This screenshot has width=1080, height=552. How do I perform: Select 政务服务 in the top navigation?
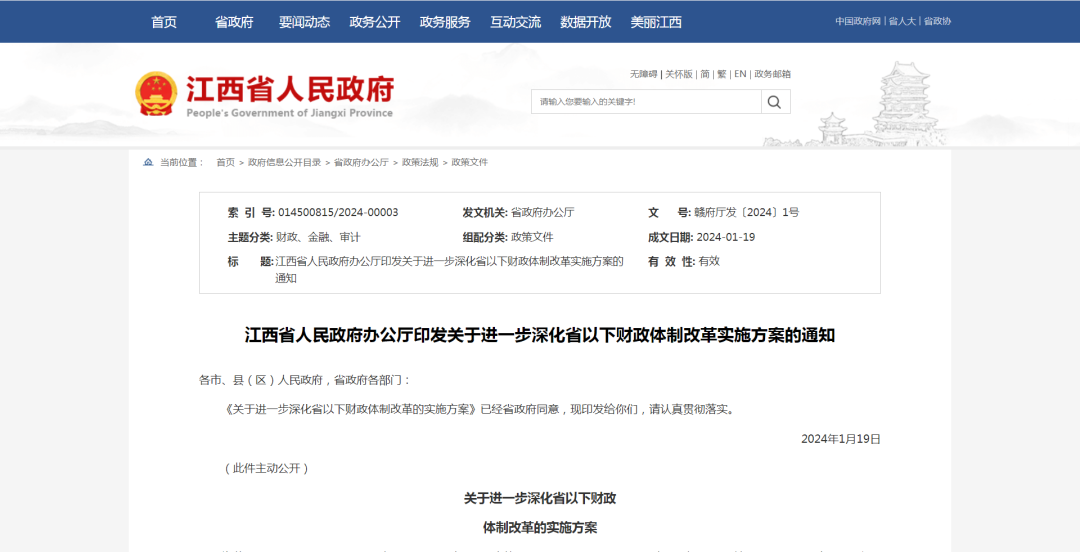pos(445,22)
